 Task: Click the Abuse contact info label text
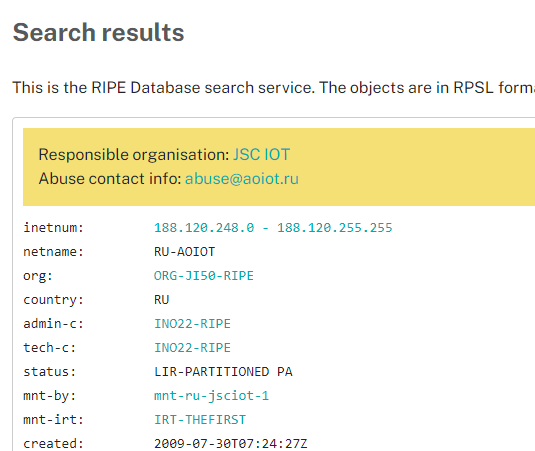click(x=110, y=178)
